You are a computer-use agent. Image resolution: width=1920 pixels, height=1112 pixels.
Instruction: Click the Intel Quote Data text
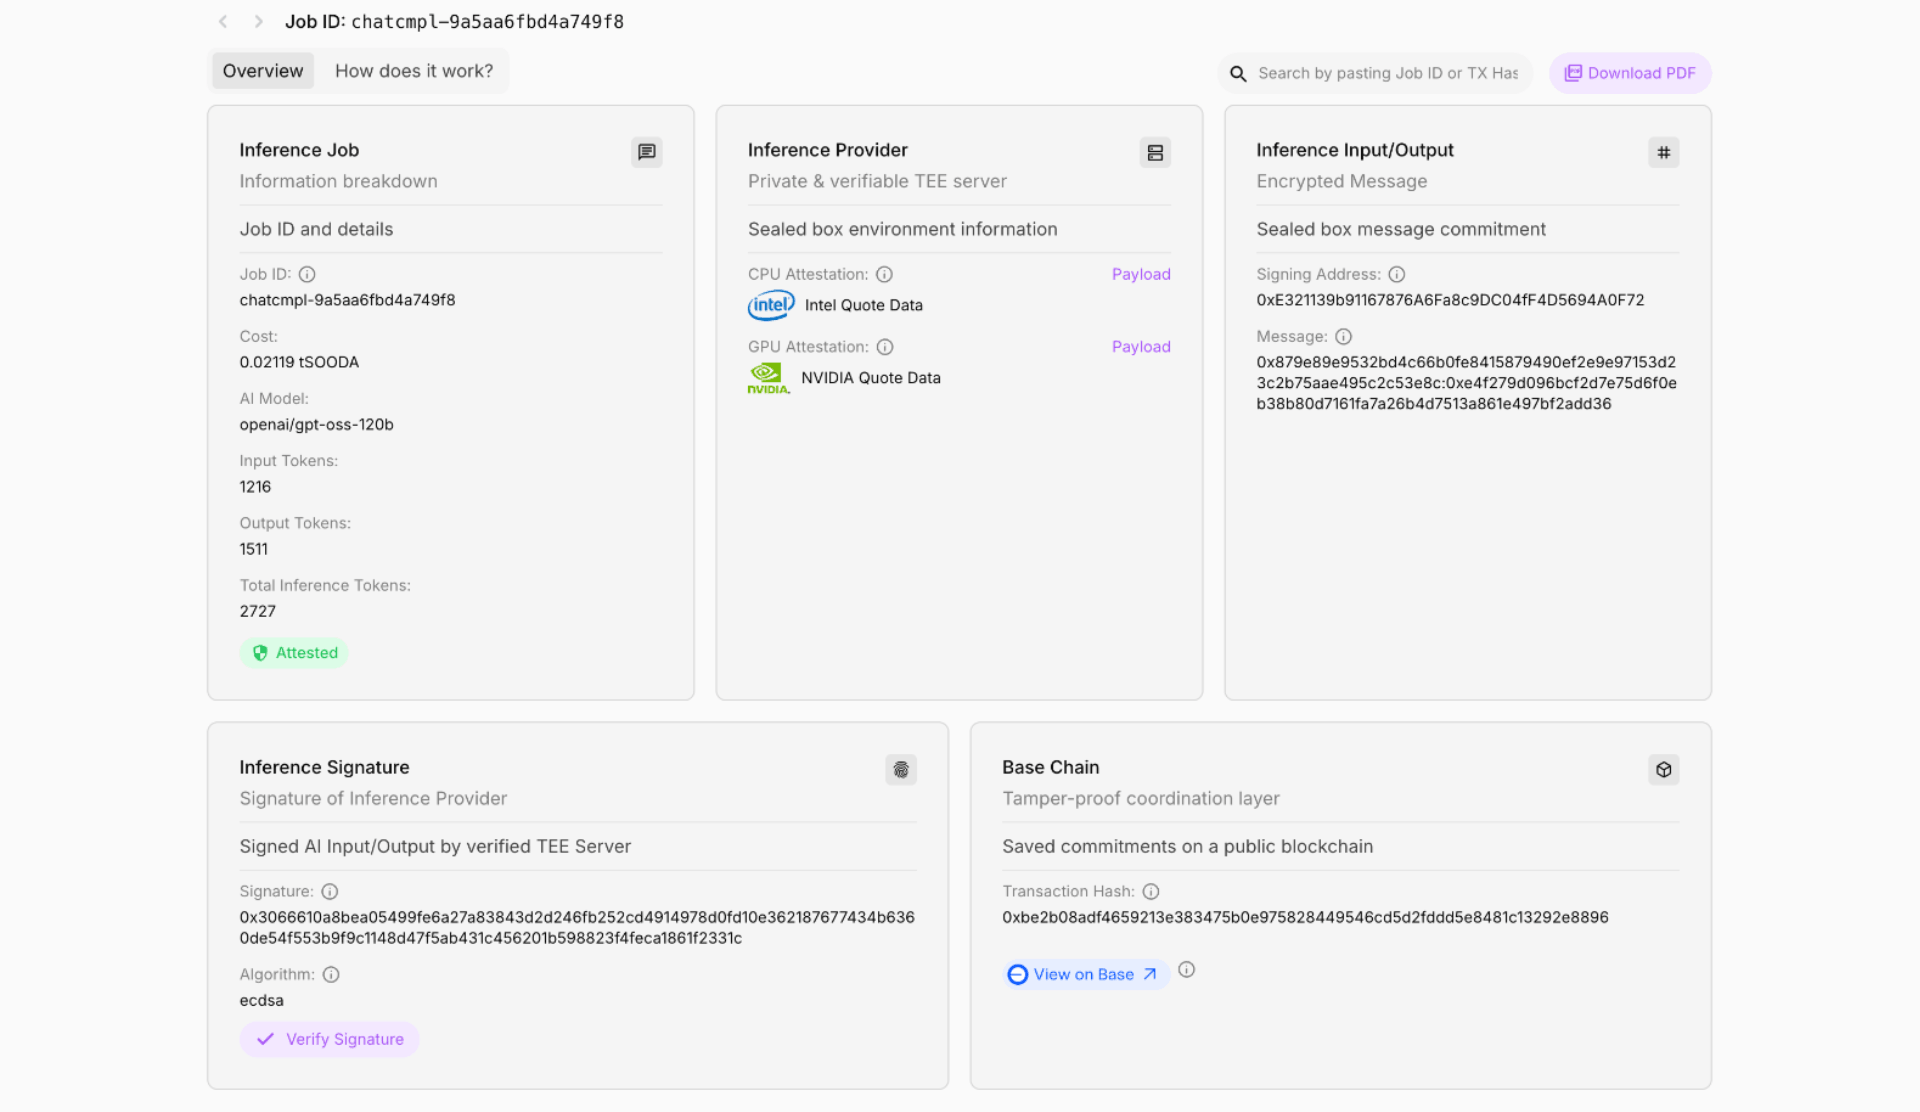[x=863, y=305]
